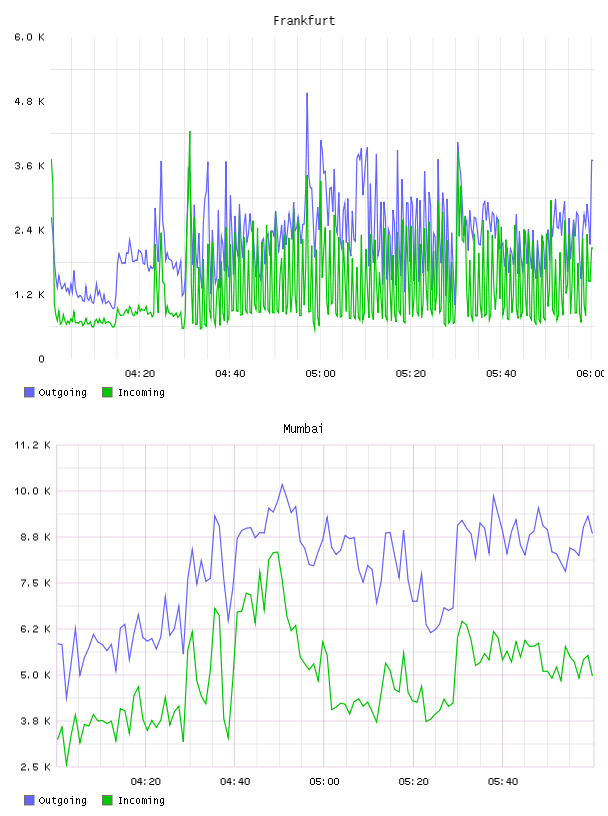This screenshot has height=816, width=608.
Task: Select the Incoming legend label under Mumbai
Action: click(x=141, y=801)
